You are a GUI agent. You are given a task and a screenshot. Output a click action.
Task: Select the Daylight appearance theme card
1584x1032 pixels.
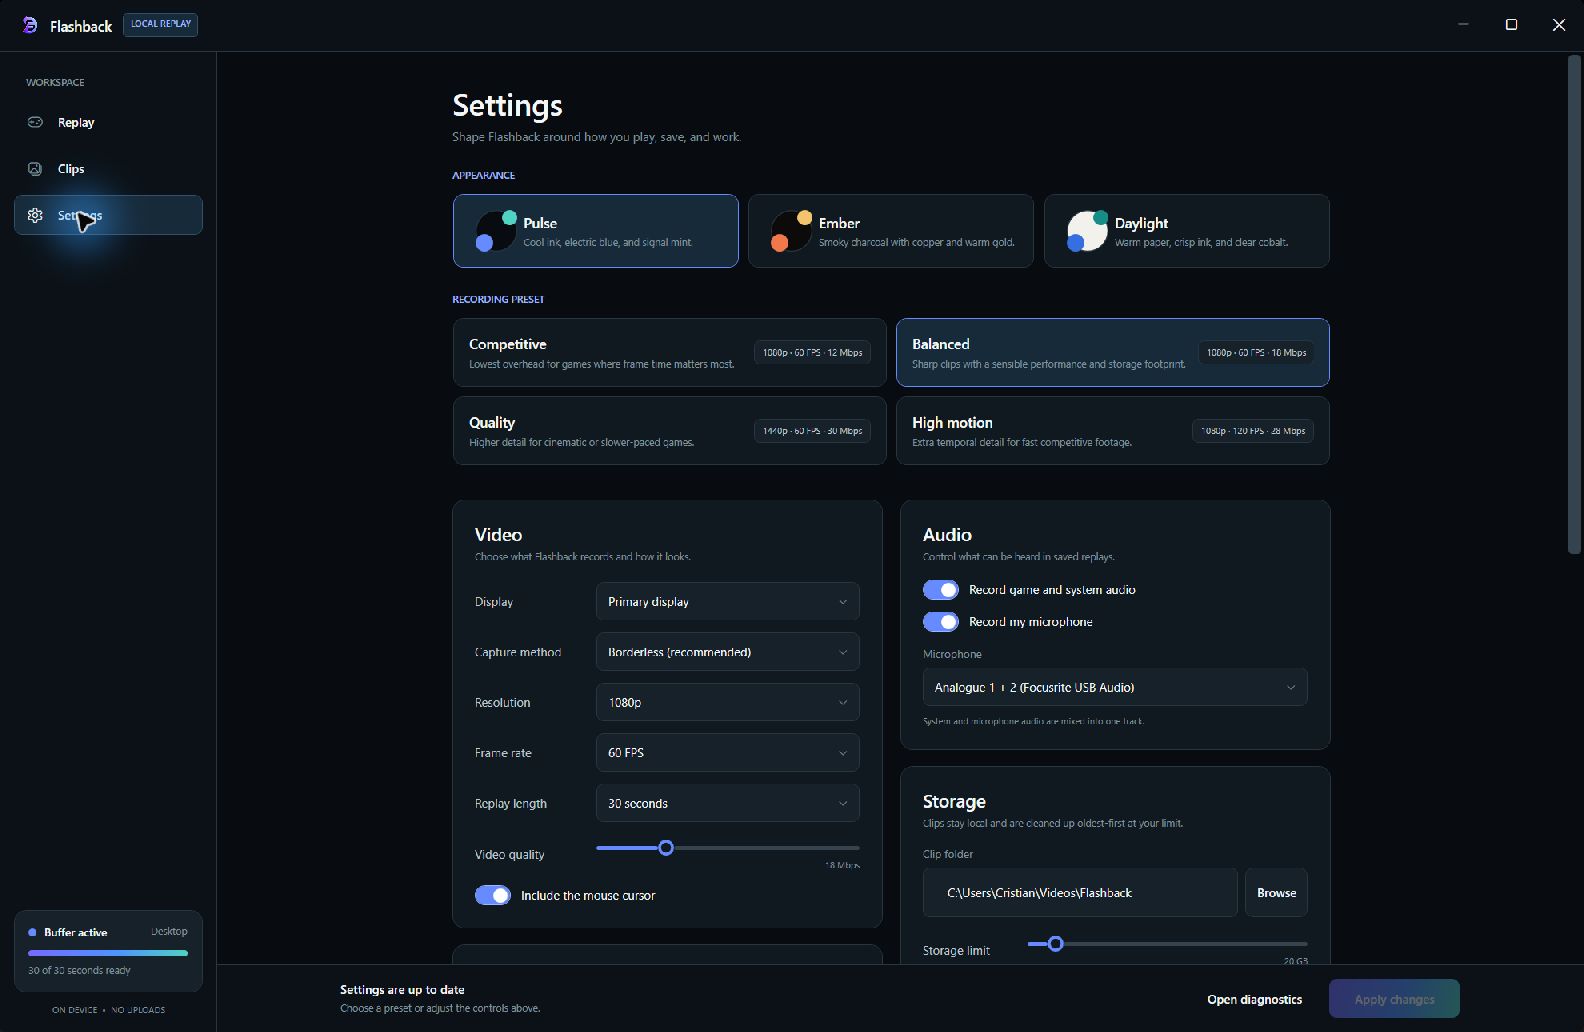1186,231
